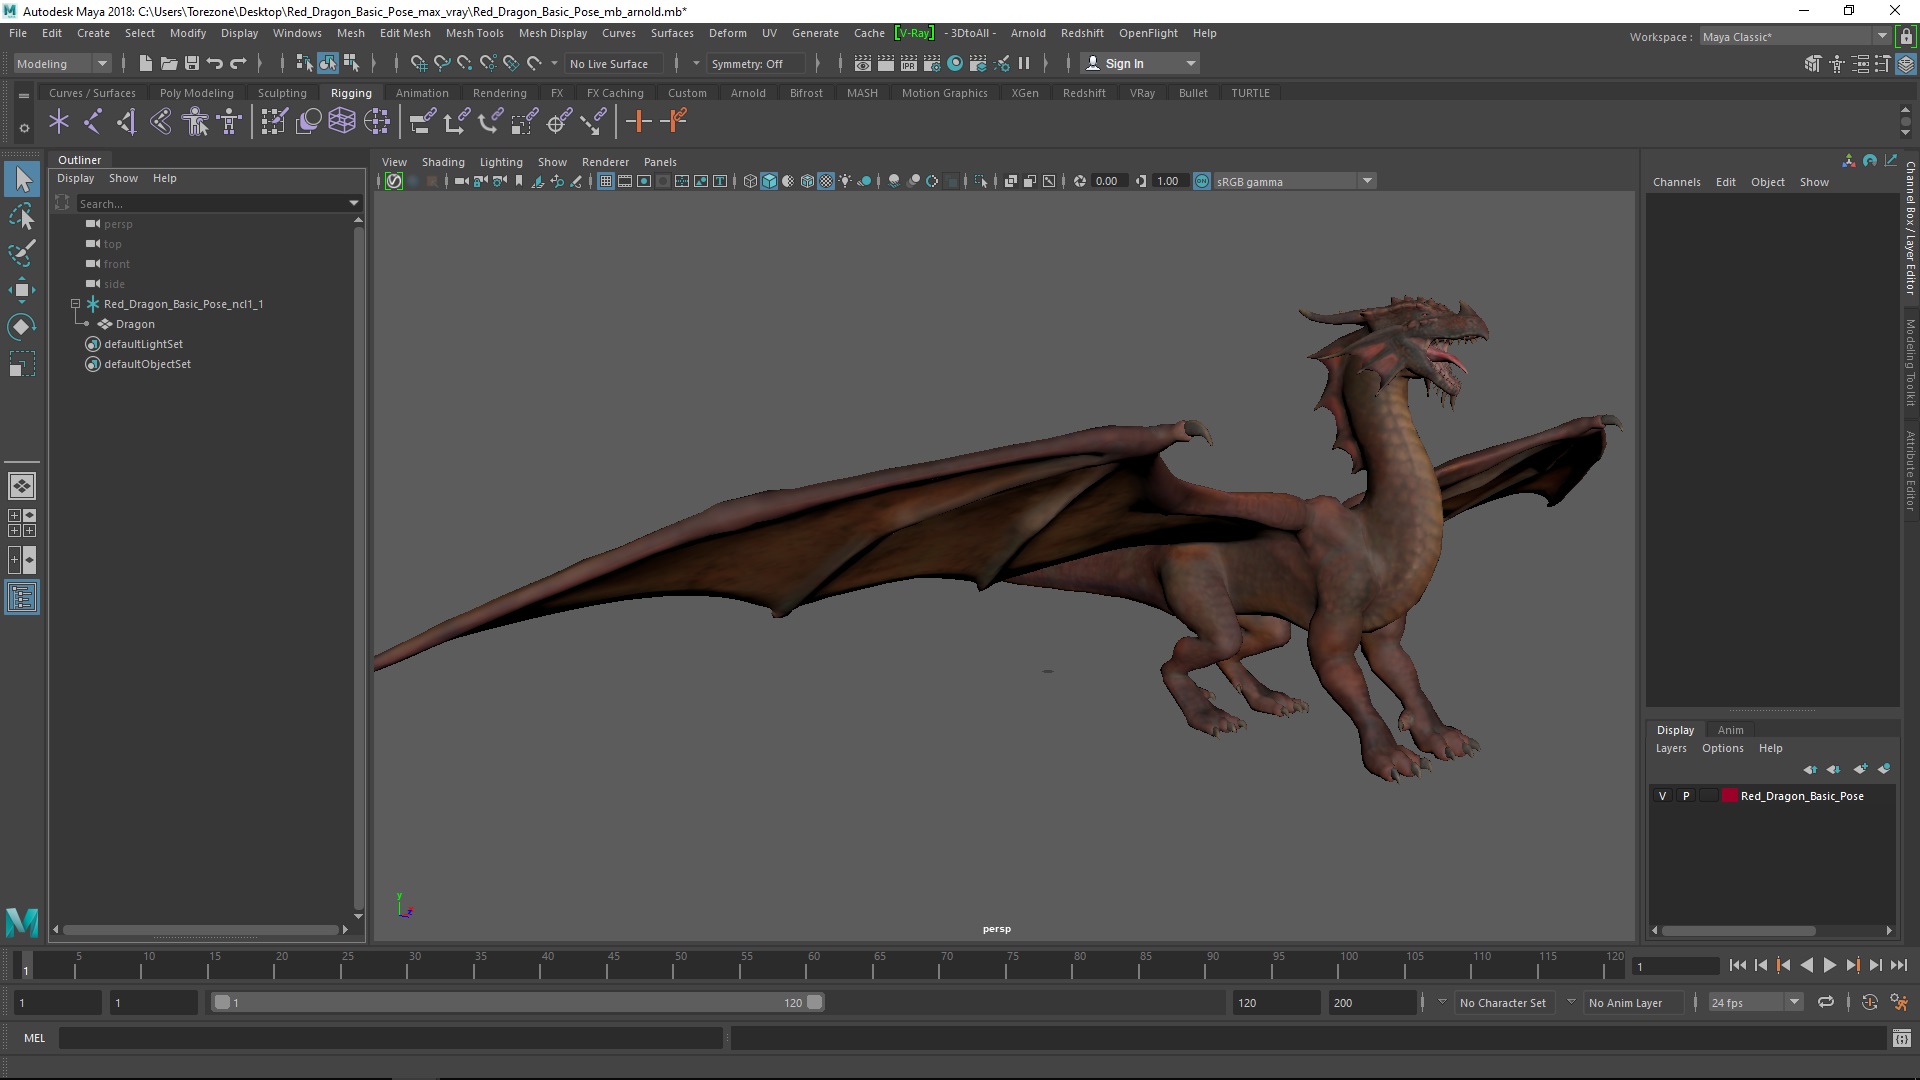The height and width of the screenshot is (1080, 1920).
Task: Click the Bind Skin shelf icon
Action: 161,122
